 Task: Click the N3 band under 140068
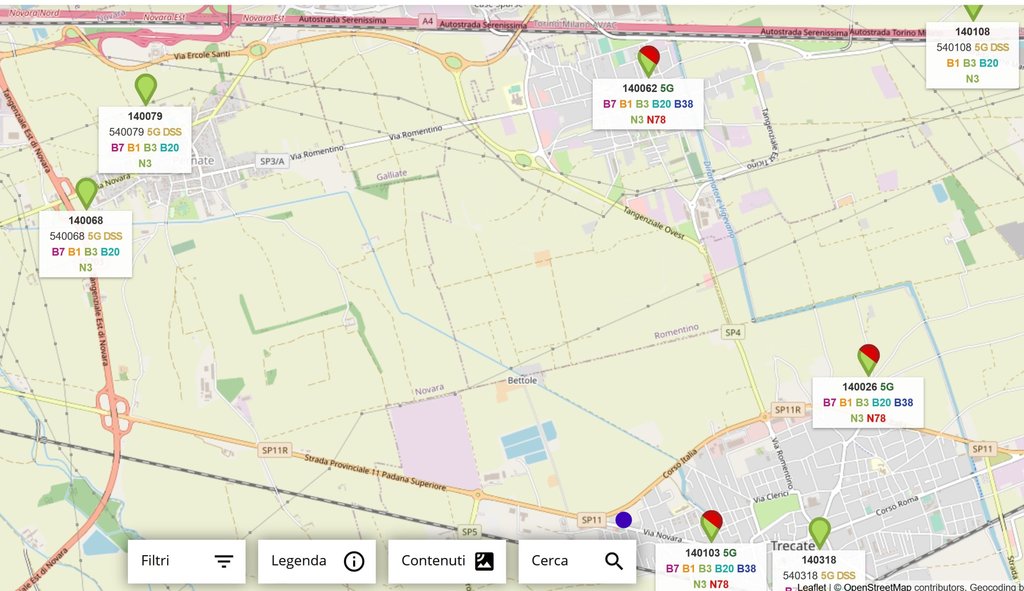click(86, 268)
